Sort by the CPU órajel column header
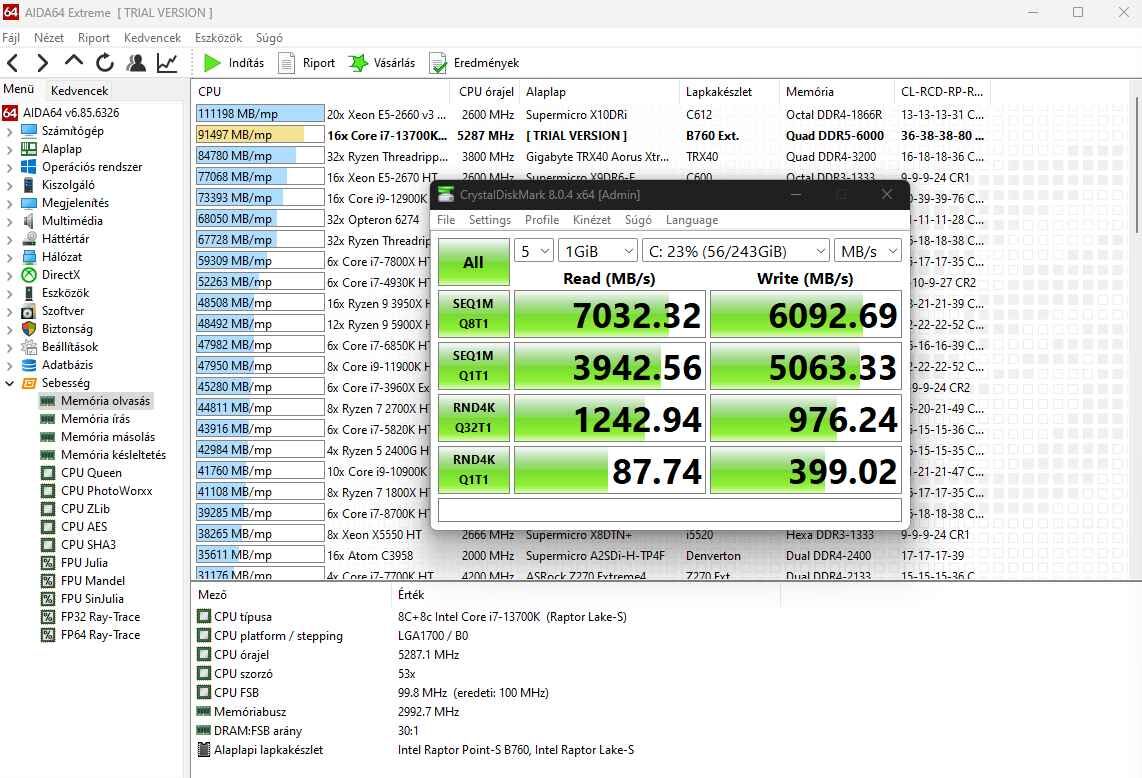Image resolution: width=1142 pixels, height=778 pixels. [486, 92]
